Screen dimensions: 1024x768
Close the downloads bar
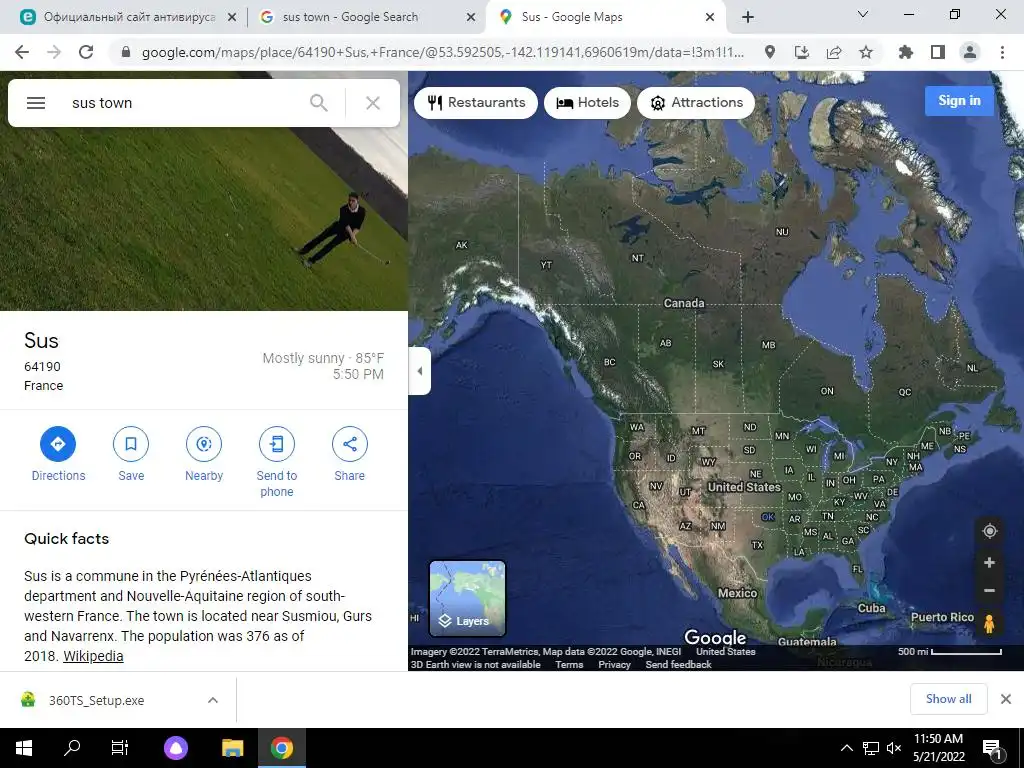pos(1006,699)
